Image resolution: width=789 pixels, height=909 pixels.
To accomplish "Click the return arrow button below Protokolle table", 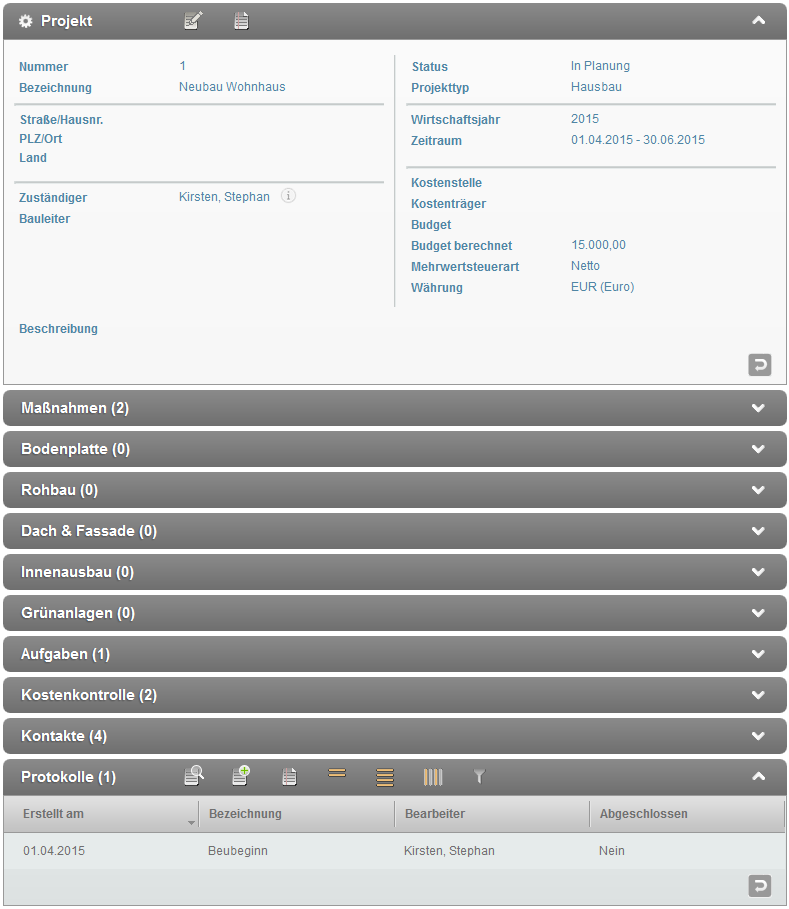I will pos(760,886).
